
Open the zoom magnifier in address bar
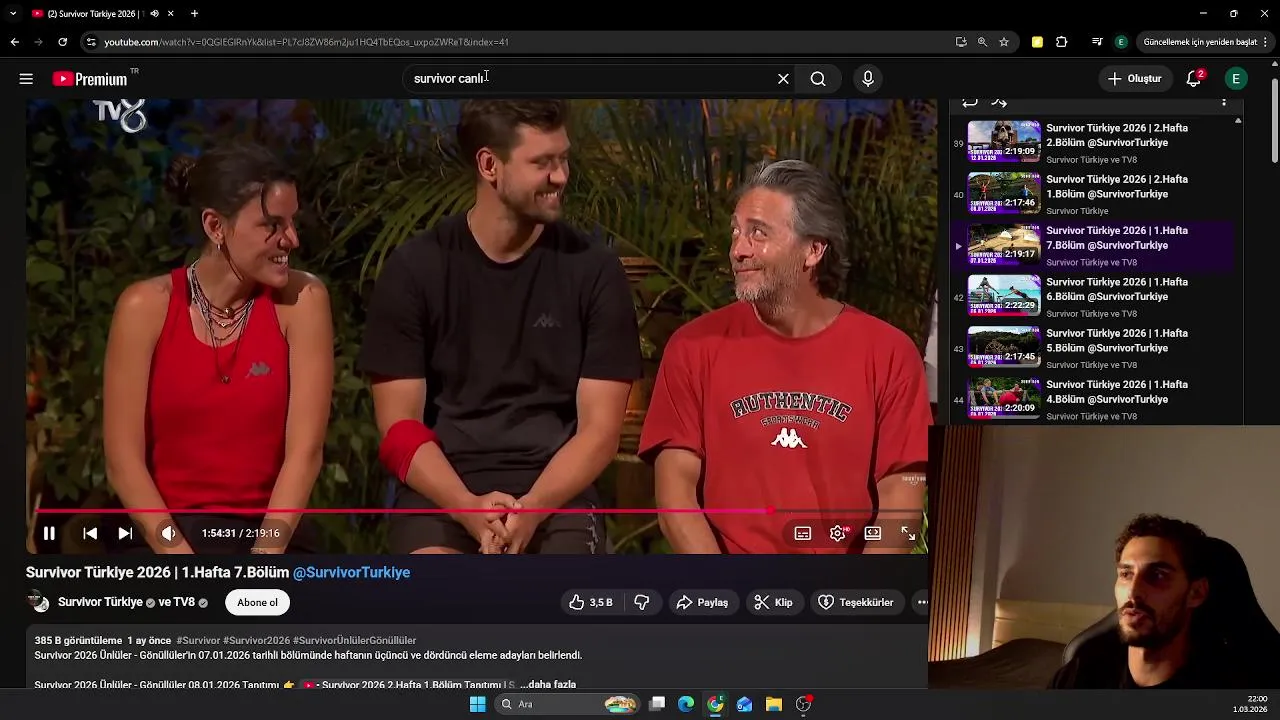[982, 42]
